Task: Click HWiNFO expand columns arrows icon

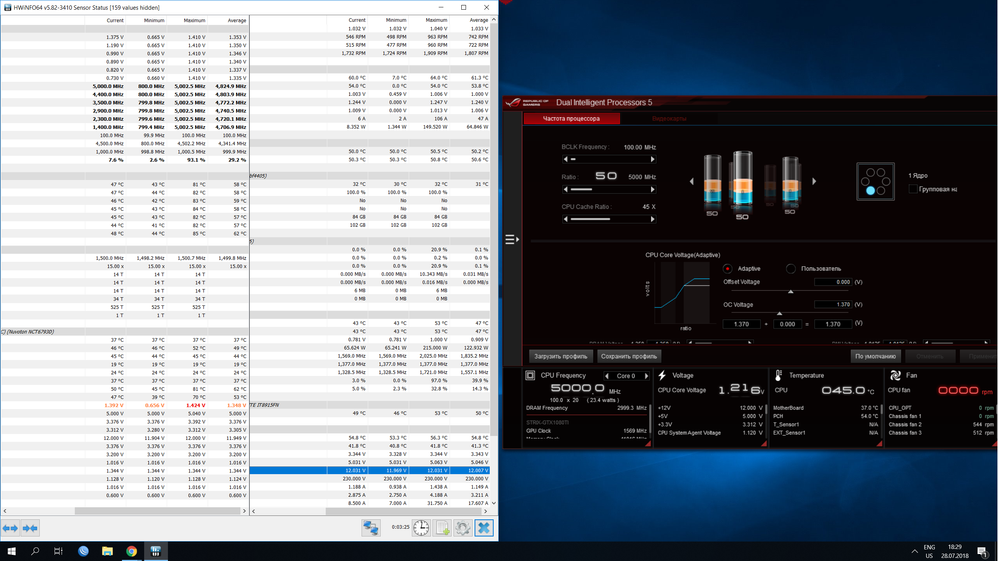Action: click(10, 528)
